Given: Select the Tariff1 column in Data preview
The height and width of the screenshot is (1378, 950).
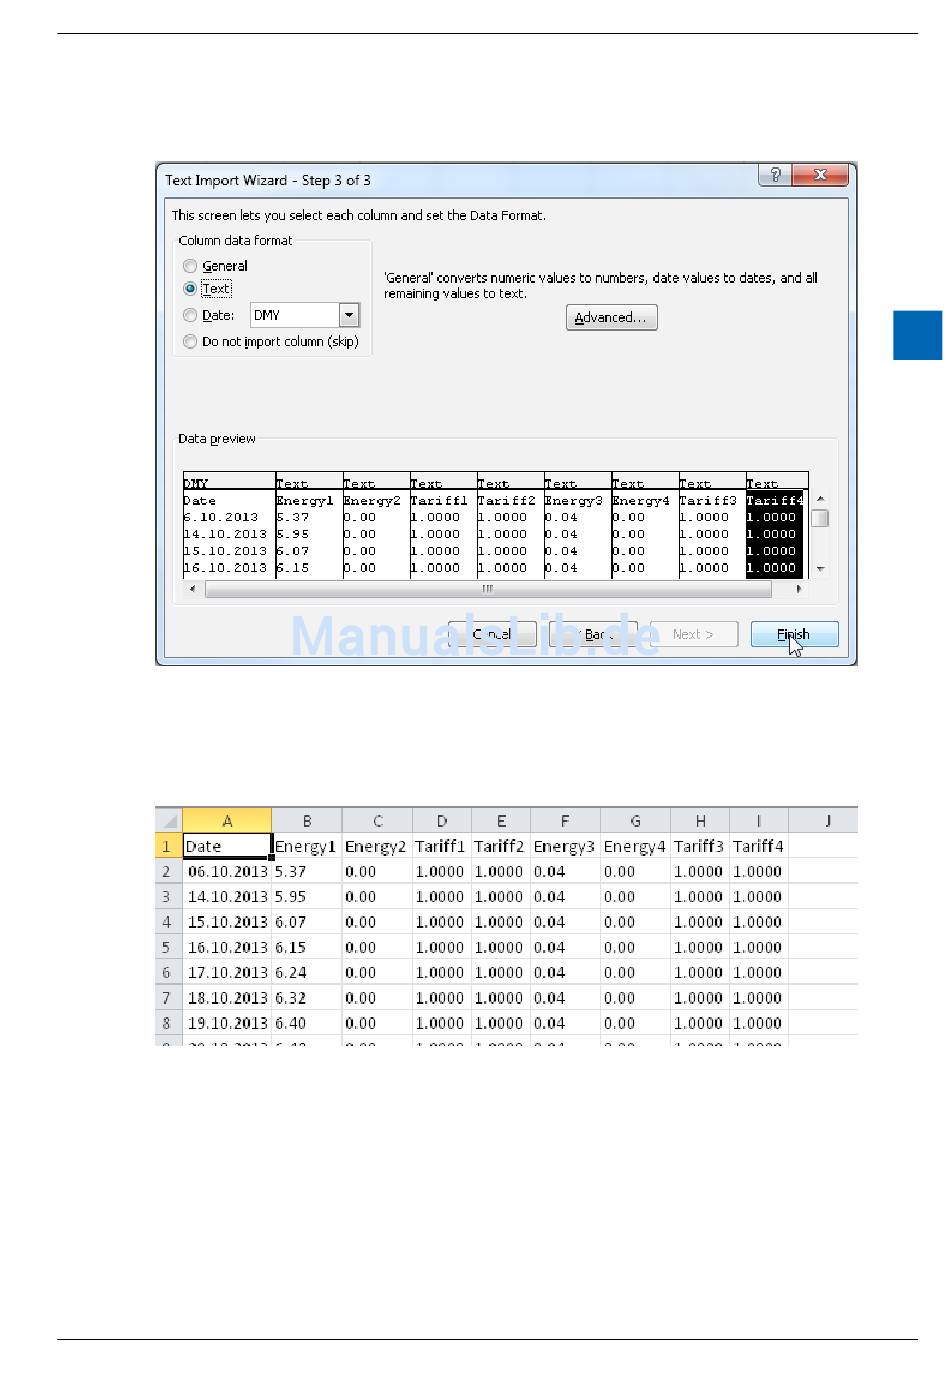Looking at the screenshot, I should click(x=443, y=526).
